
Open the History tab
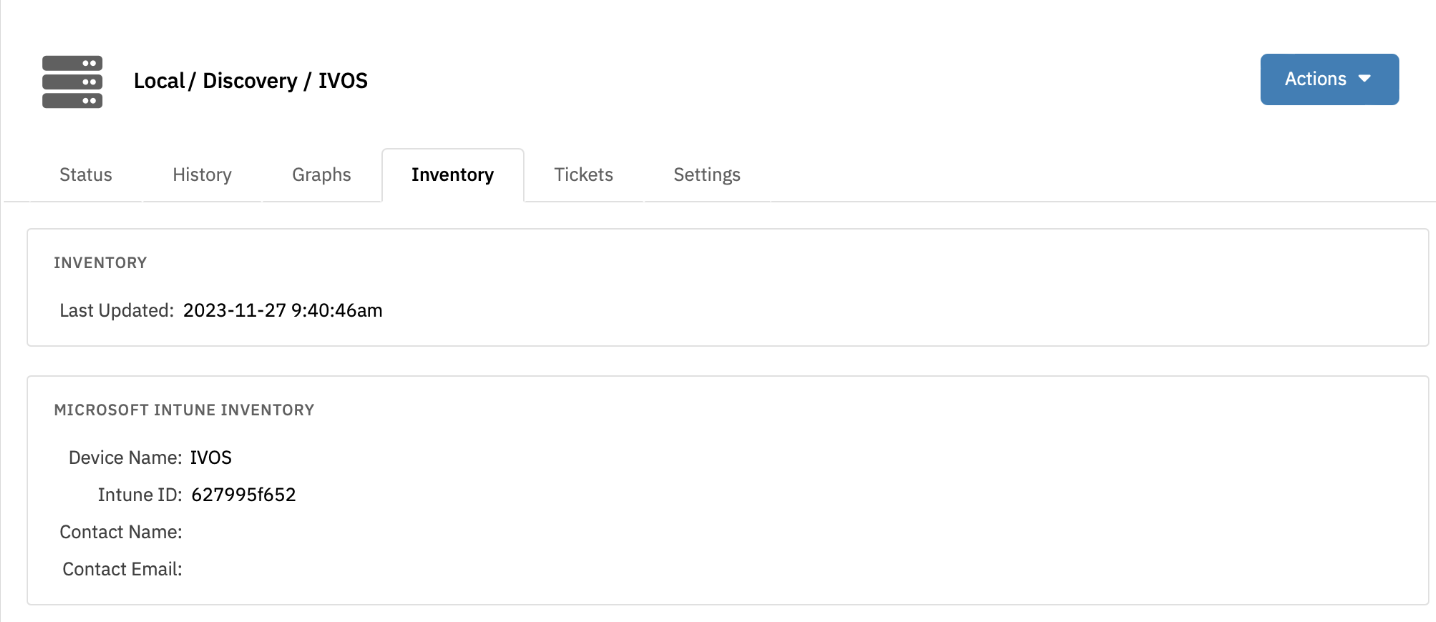202,174
